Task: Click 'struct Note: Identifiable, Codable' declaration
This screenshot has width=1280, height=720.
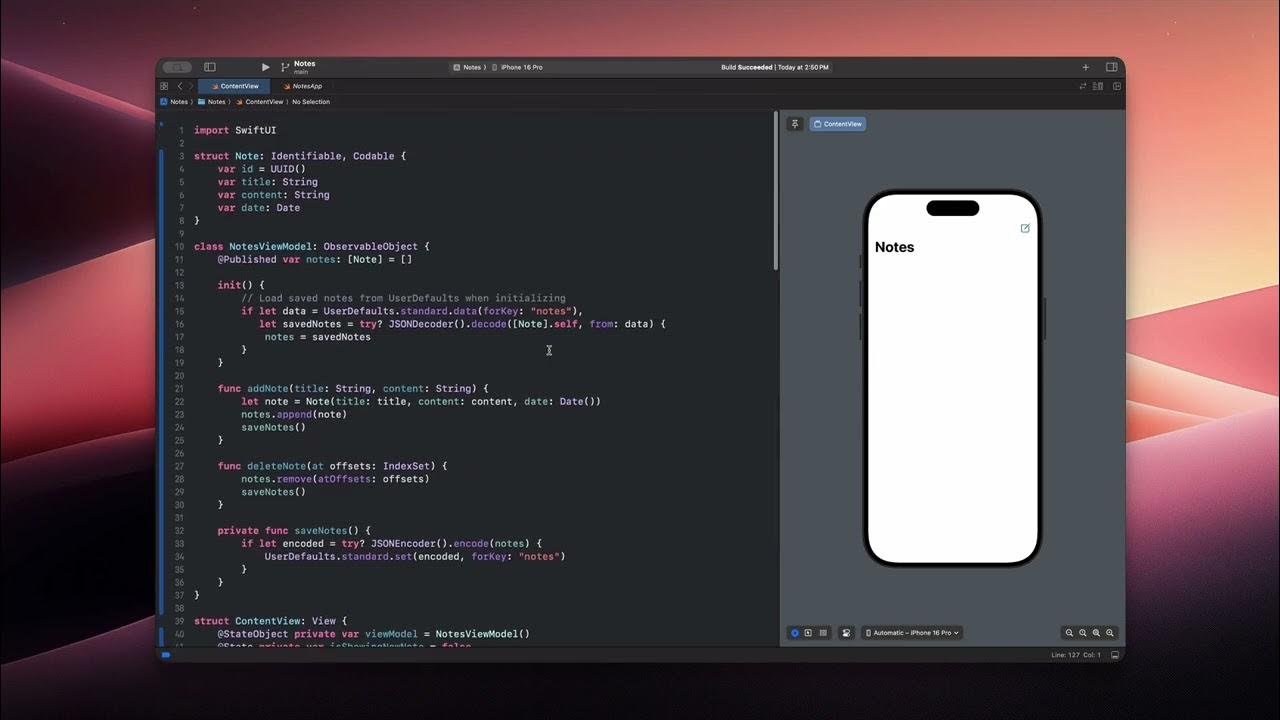Action: (x=300, y=156)
